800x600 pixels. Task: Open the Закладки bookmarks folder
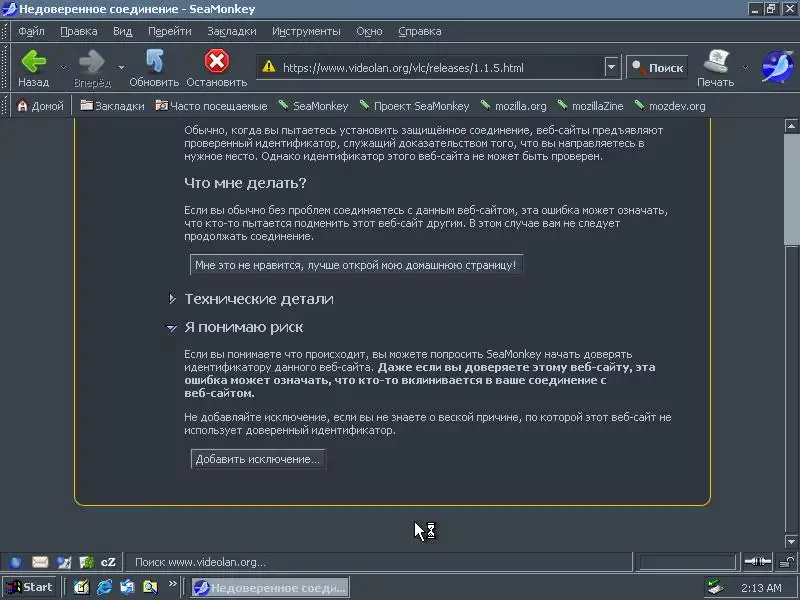point(112,106)
